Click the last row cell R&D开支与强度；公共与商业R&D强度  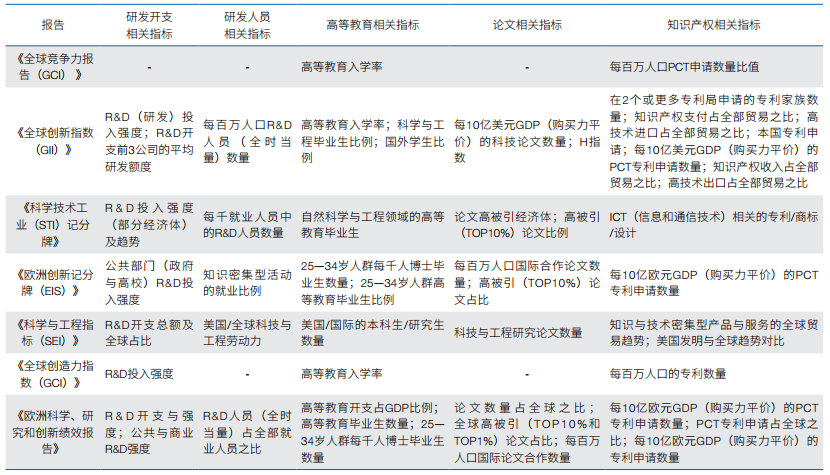(149, 432)
